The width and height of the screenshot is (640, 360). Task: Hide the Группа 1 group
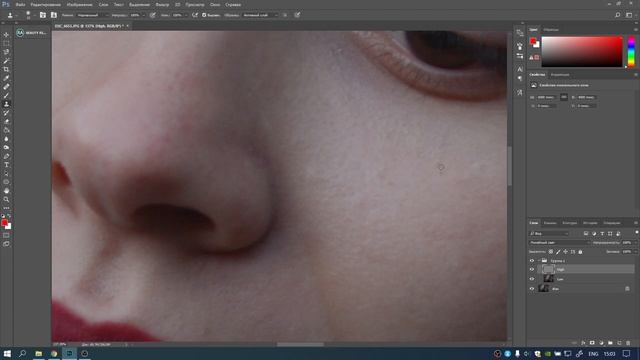(x=532, y=260)
